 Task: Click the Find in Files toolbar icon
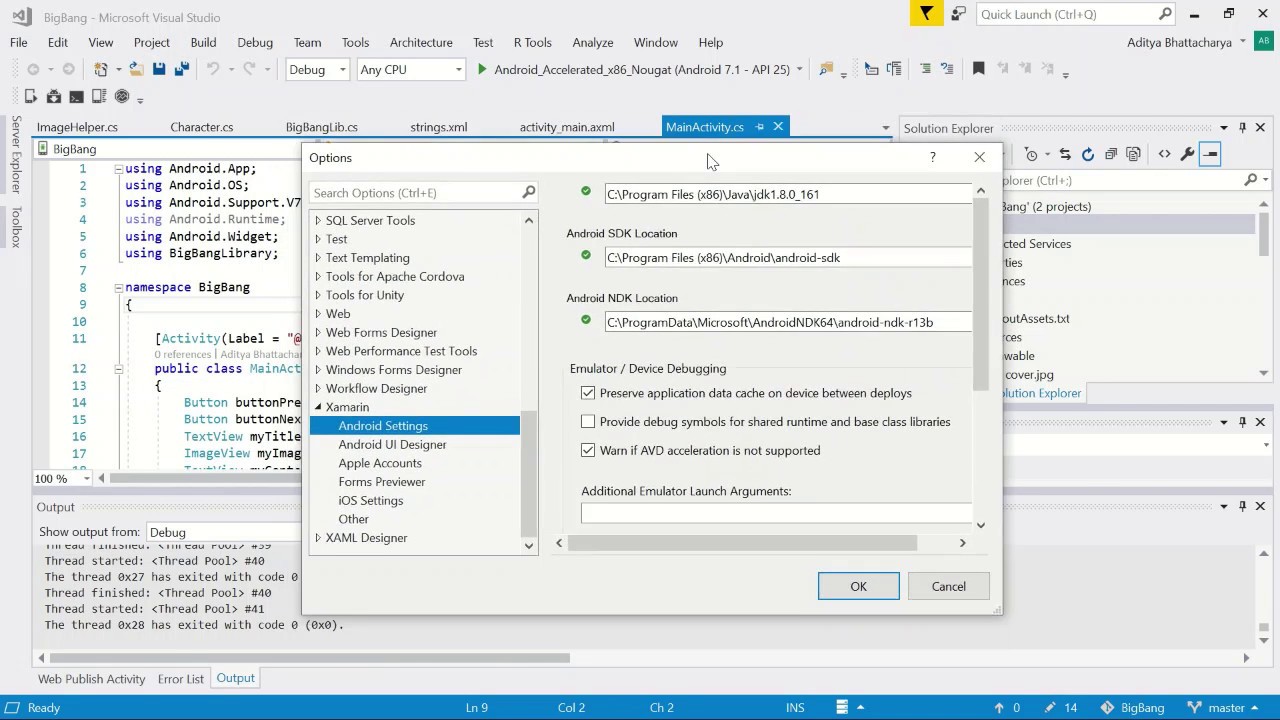(x=826, y=69)
